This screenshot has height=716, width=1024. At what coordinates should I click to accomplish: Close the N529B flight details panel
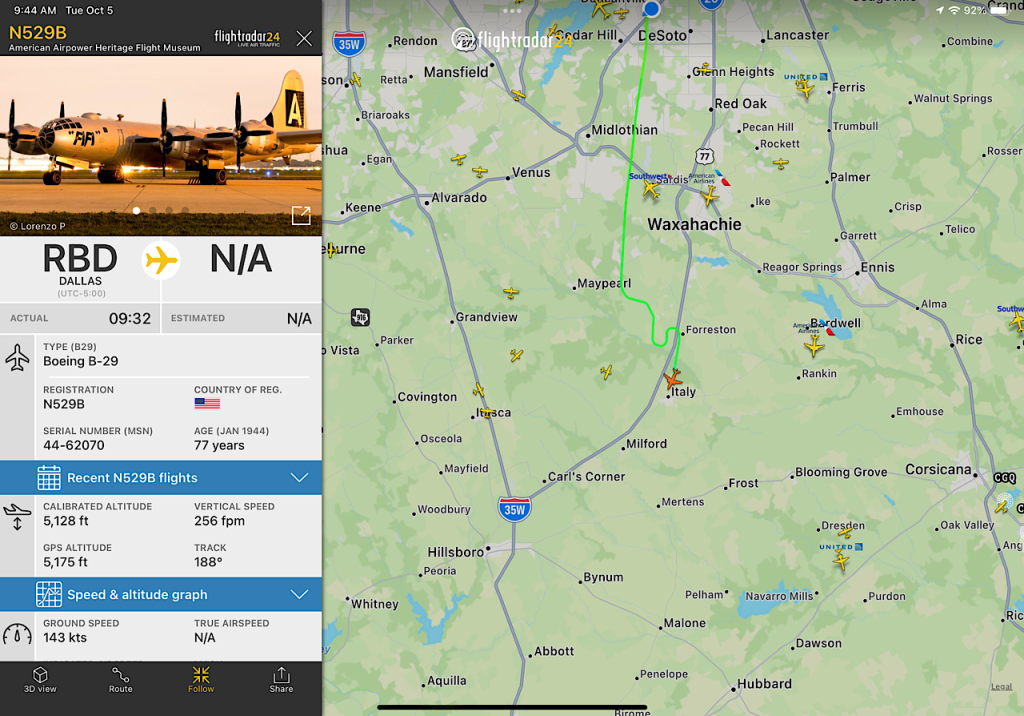tap(304, 39)
